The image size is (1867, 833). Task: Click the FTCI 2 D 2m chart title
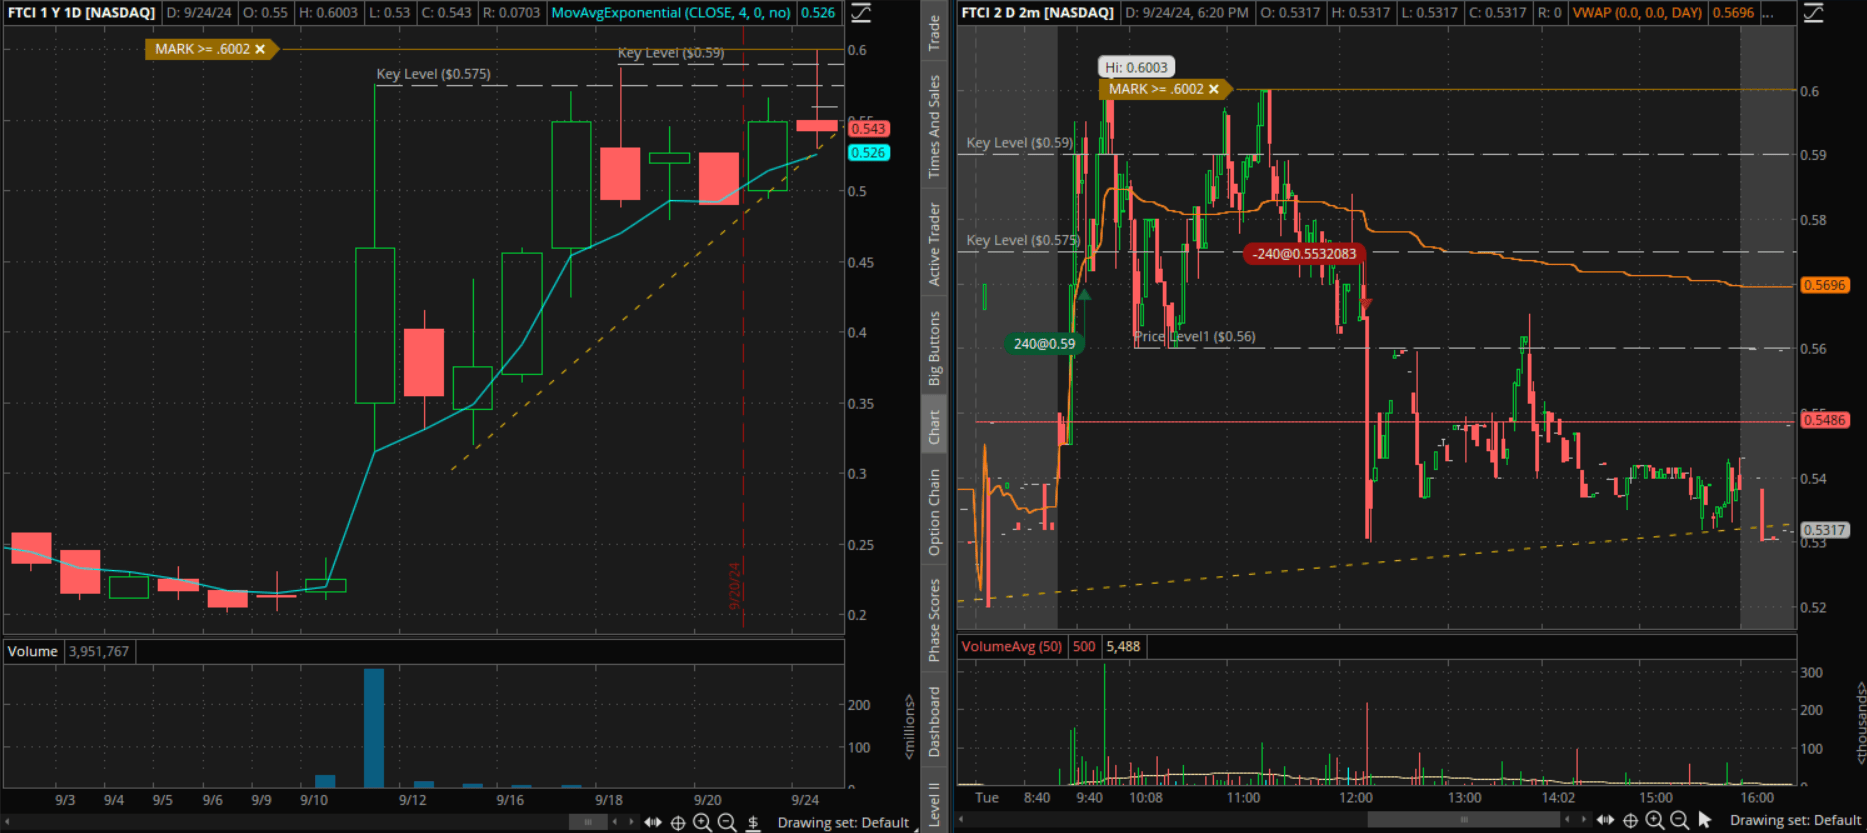coord(1037,13)
